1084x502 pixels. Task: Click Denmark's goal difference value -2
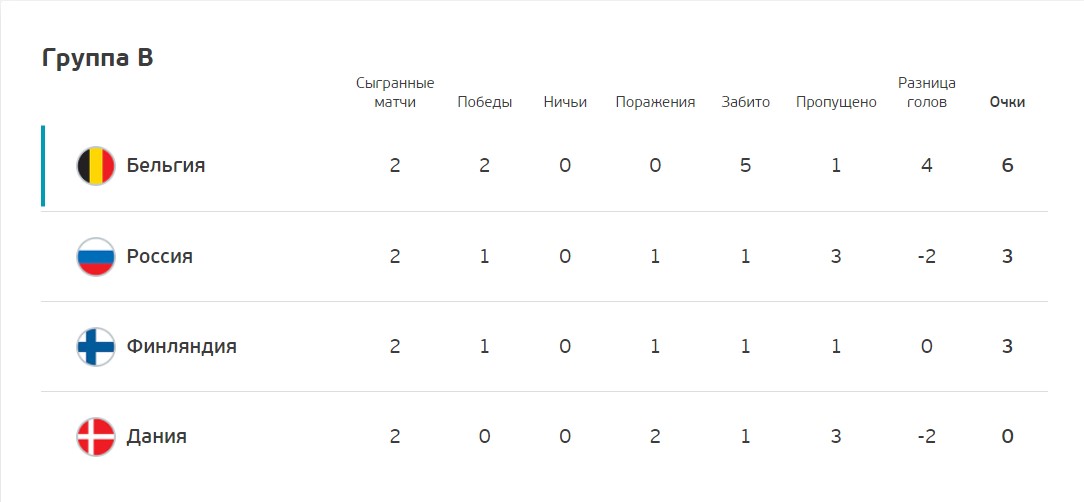click(x=927, y=436)
